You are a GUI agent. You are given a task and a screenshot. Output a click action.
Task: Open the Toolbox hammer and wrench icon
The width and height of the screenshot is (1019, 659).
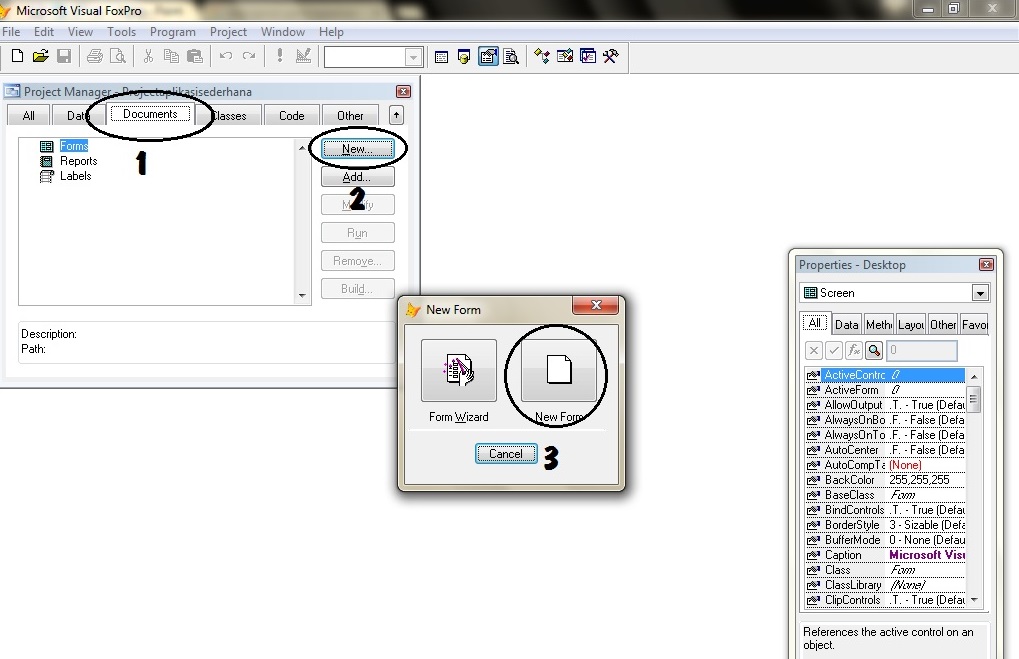pos(611,57)
